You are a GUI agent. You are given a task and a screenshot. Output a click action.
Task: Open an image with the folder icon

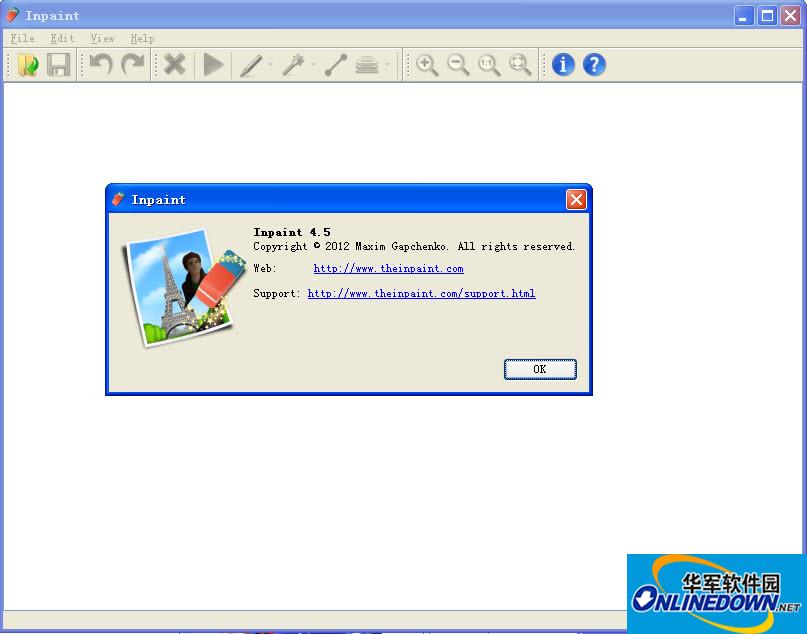pos(28,65)
